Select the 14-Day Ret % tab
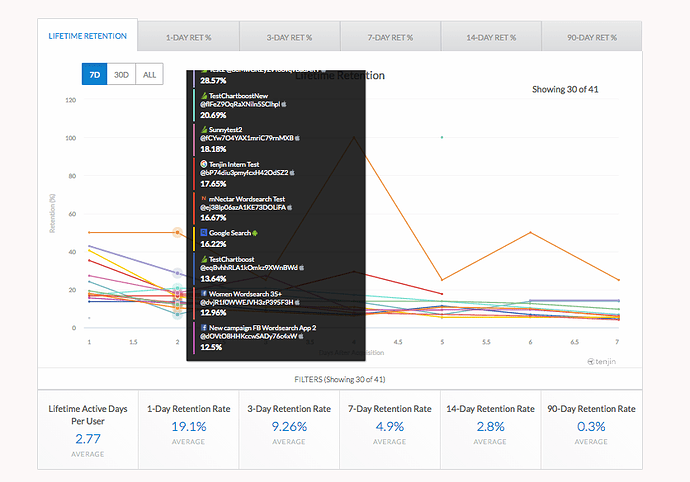The image size is (690, 482). click(x=491, y=37)
